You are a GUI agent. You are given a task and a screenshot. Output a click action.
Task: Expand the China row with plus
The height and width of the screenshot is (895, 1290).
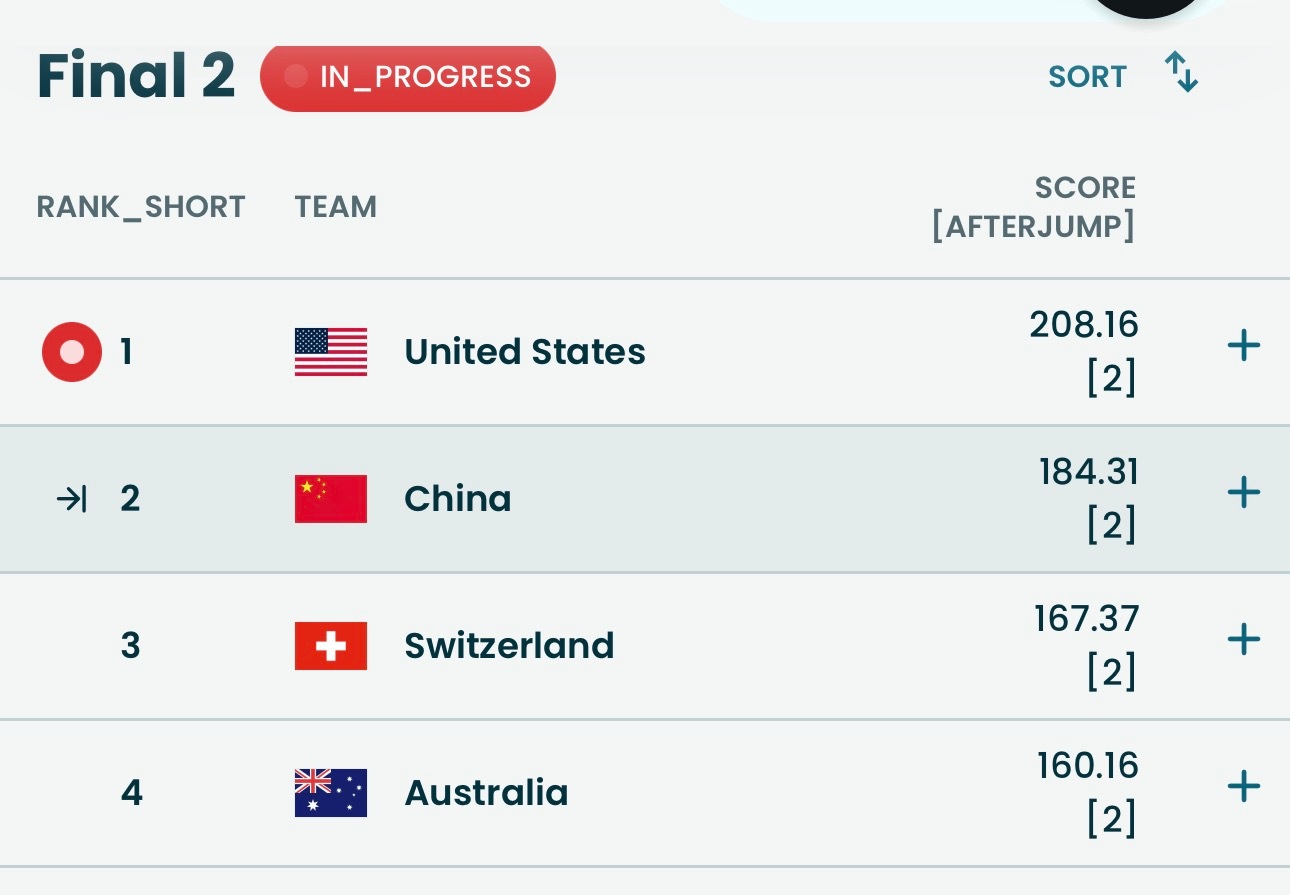point(1243,492)
